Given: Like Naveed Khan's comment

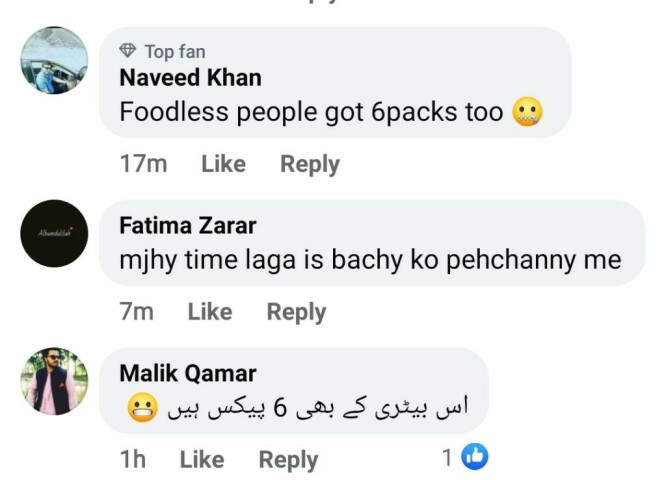Looking at the screenshot, I should [223, 164].
